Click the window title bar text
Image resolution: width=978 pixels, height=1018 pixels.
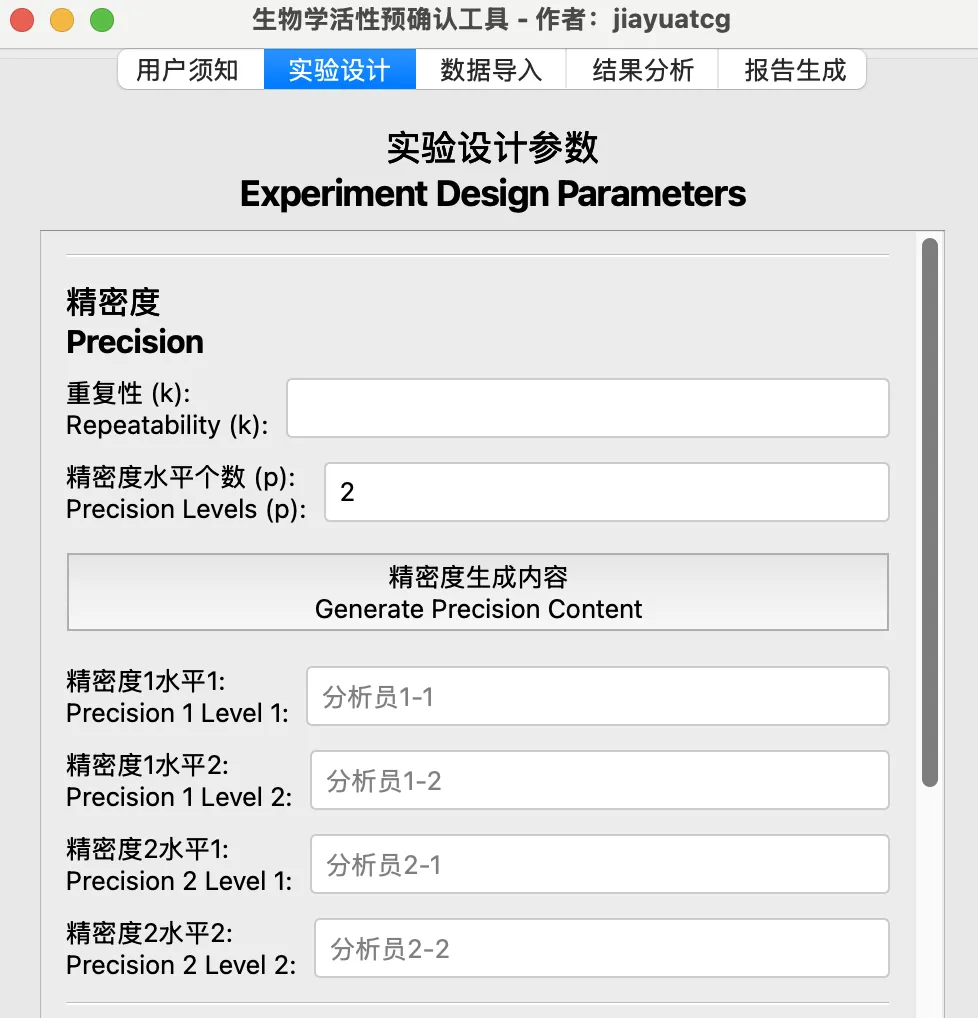point(490,20)
